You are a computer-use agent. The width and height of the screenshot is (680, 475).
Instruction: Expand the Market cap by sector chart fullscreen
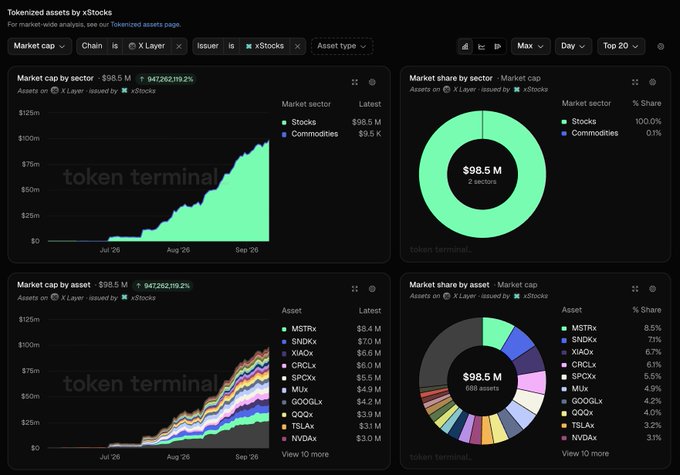355,82
